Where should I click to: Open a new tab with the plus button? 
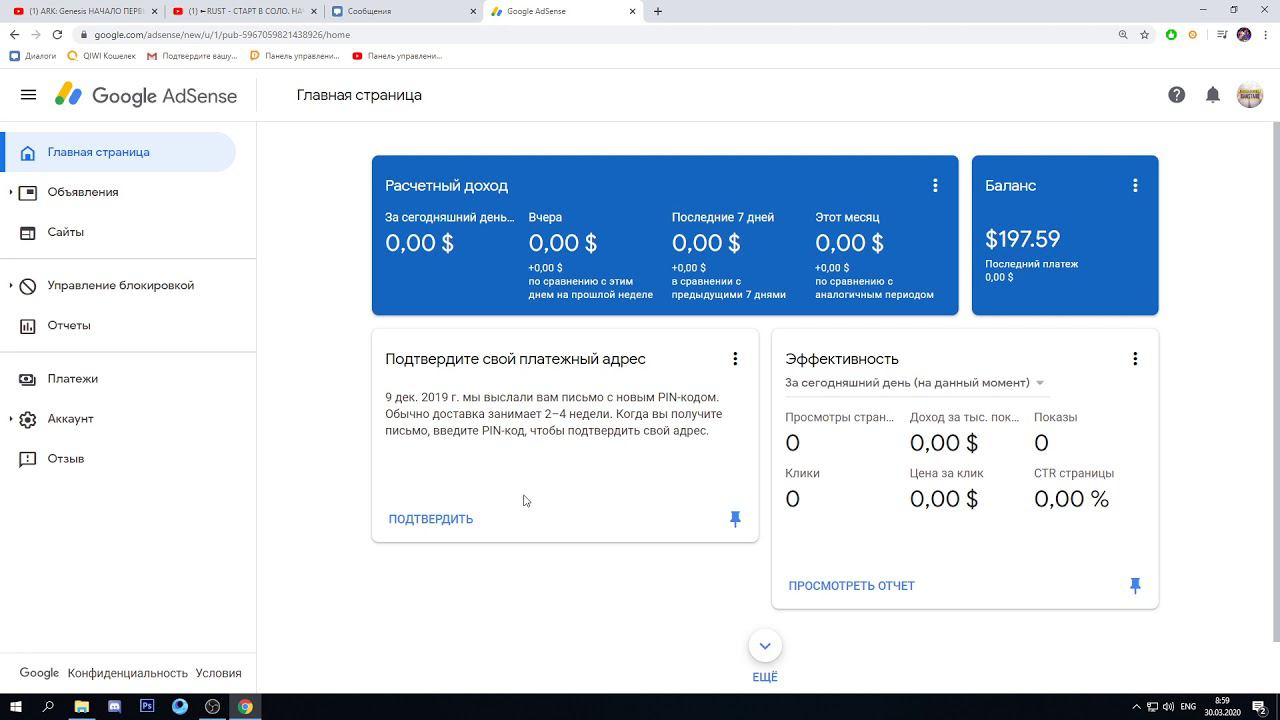[657, 11]
